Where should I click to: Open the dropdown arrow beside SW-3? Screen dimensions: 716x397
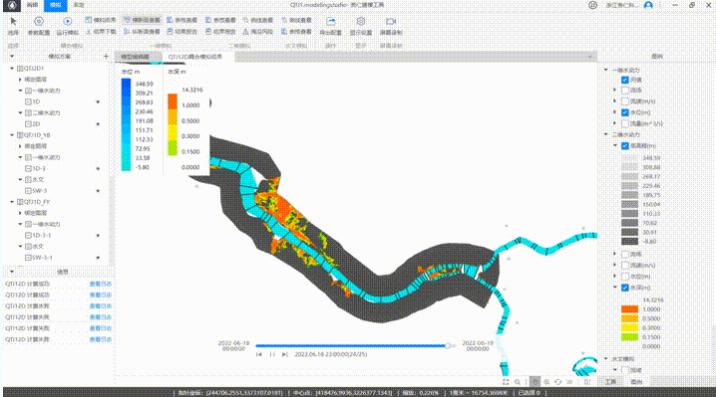coord(98,191)
